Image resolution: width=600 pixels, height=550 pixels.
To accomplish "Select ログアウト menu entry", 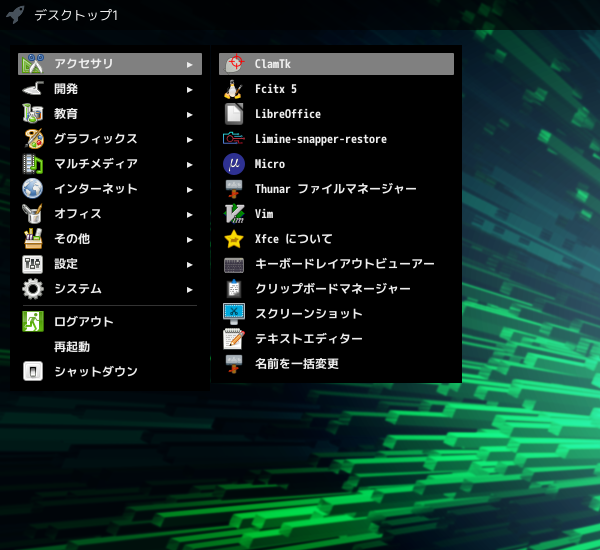I will [x=110, y=322].
